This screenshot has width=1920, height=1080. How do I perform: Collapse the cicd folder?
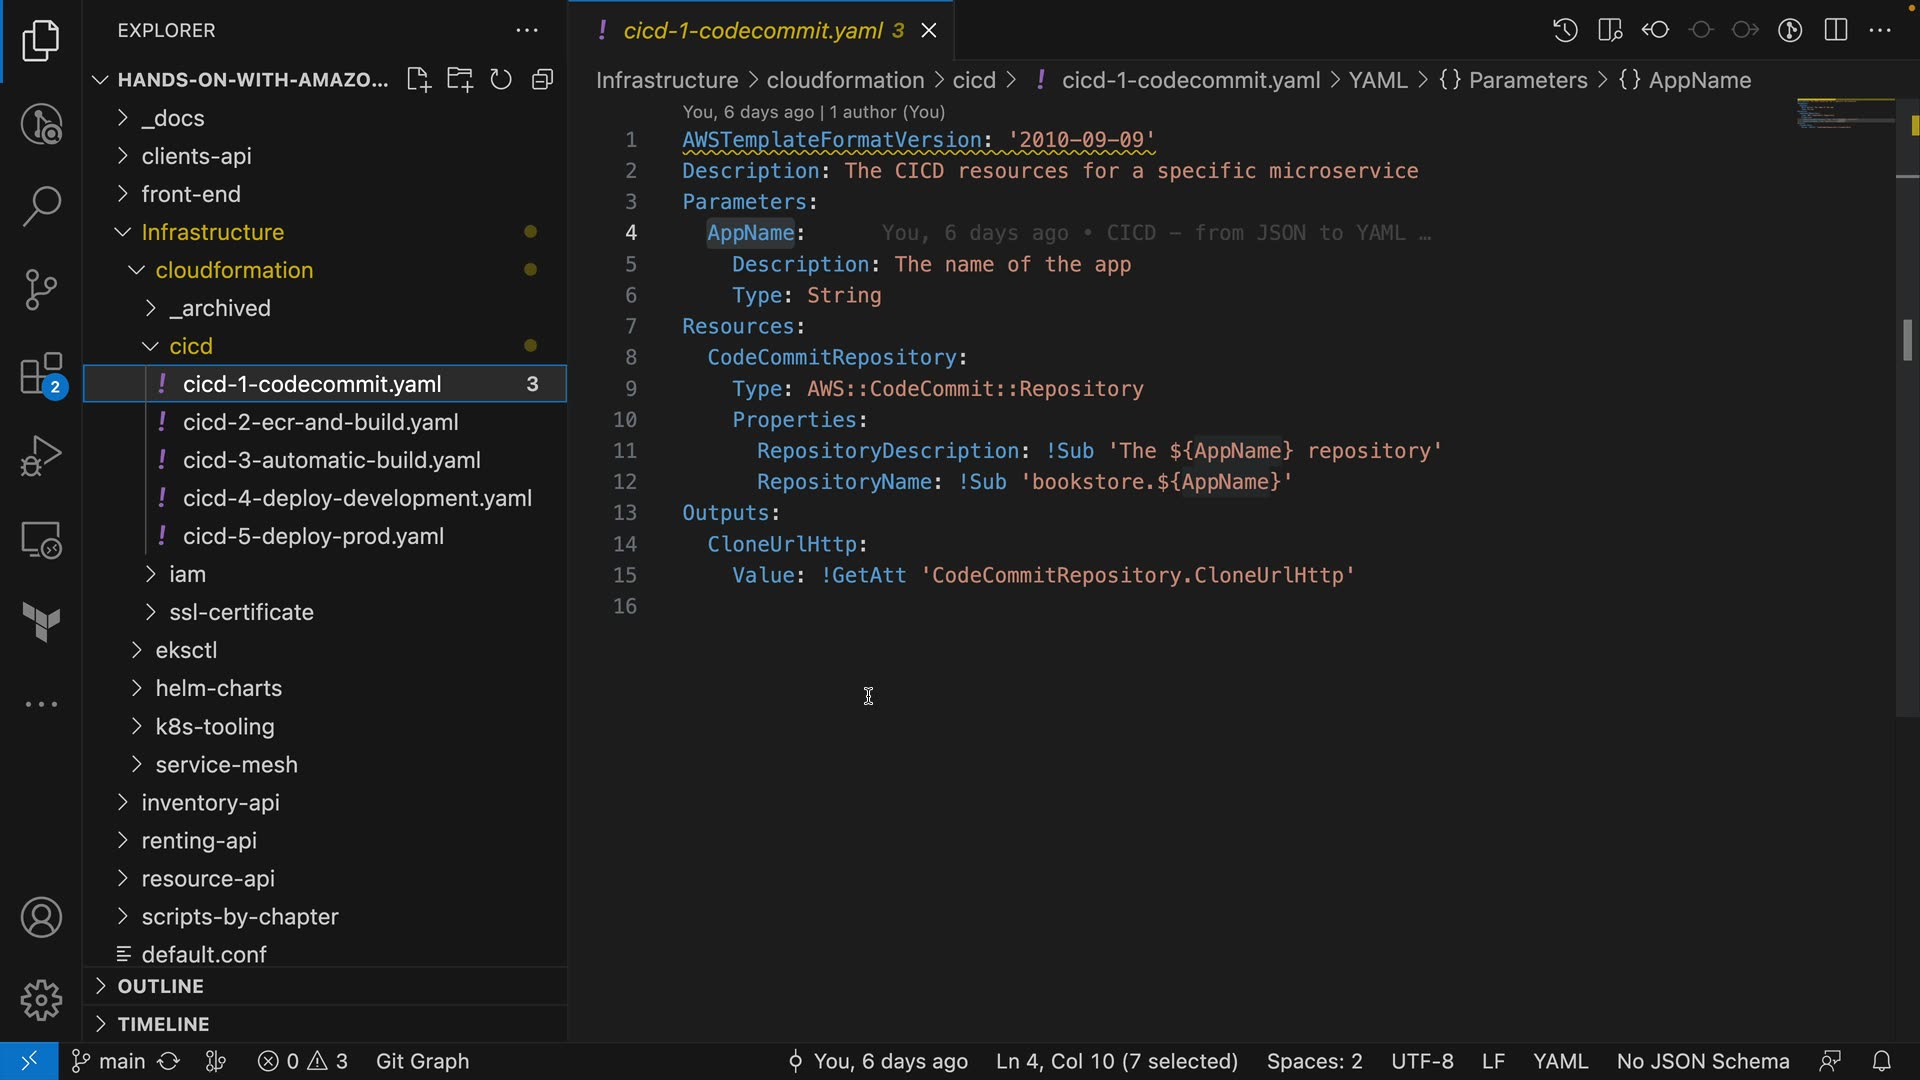(190, 346)
